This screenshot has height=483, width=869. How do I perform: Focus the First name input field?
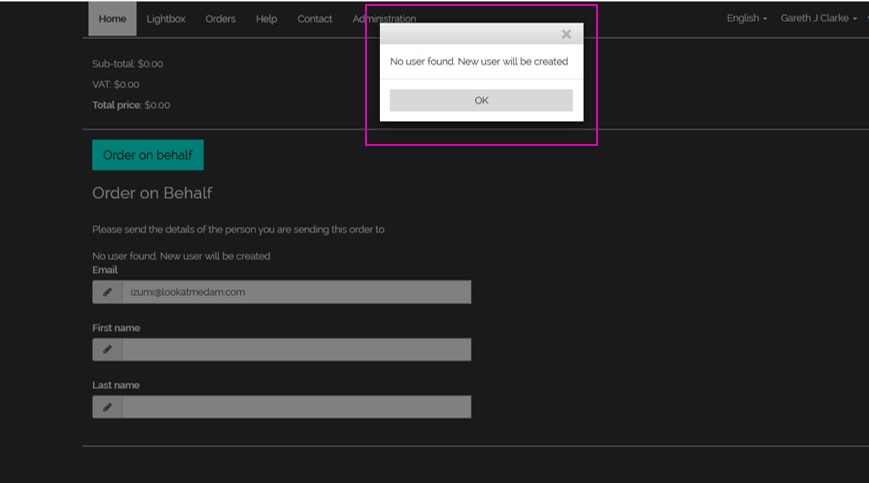297,350
